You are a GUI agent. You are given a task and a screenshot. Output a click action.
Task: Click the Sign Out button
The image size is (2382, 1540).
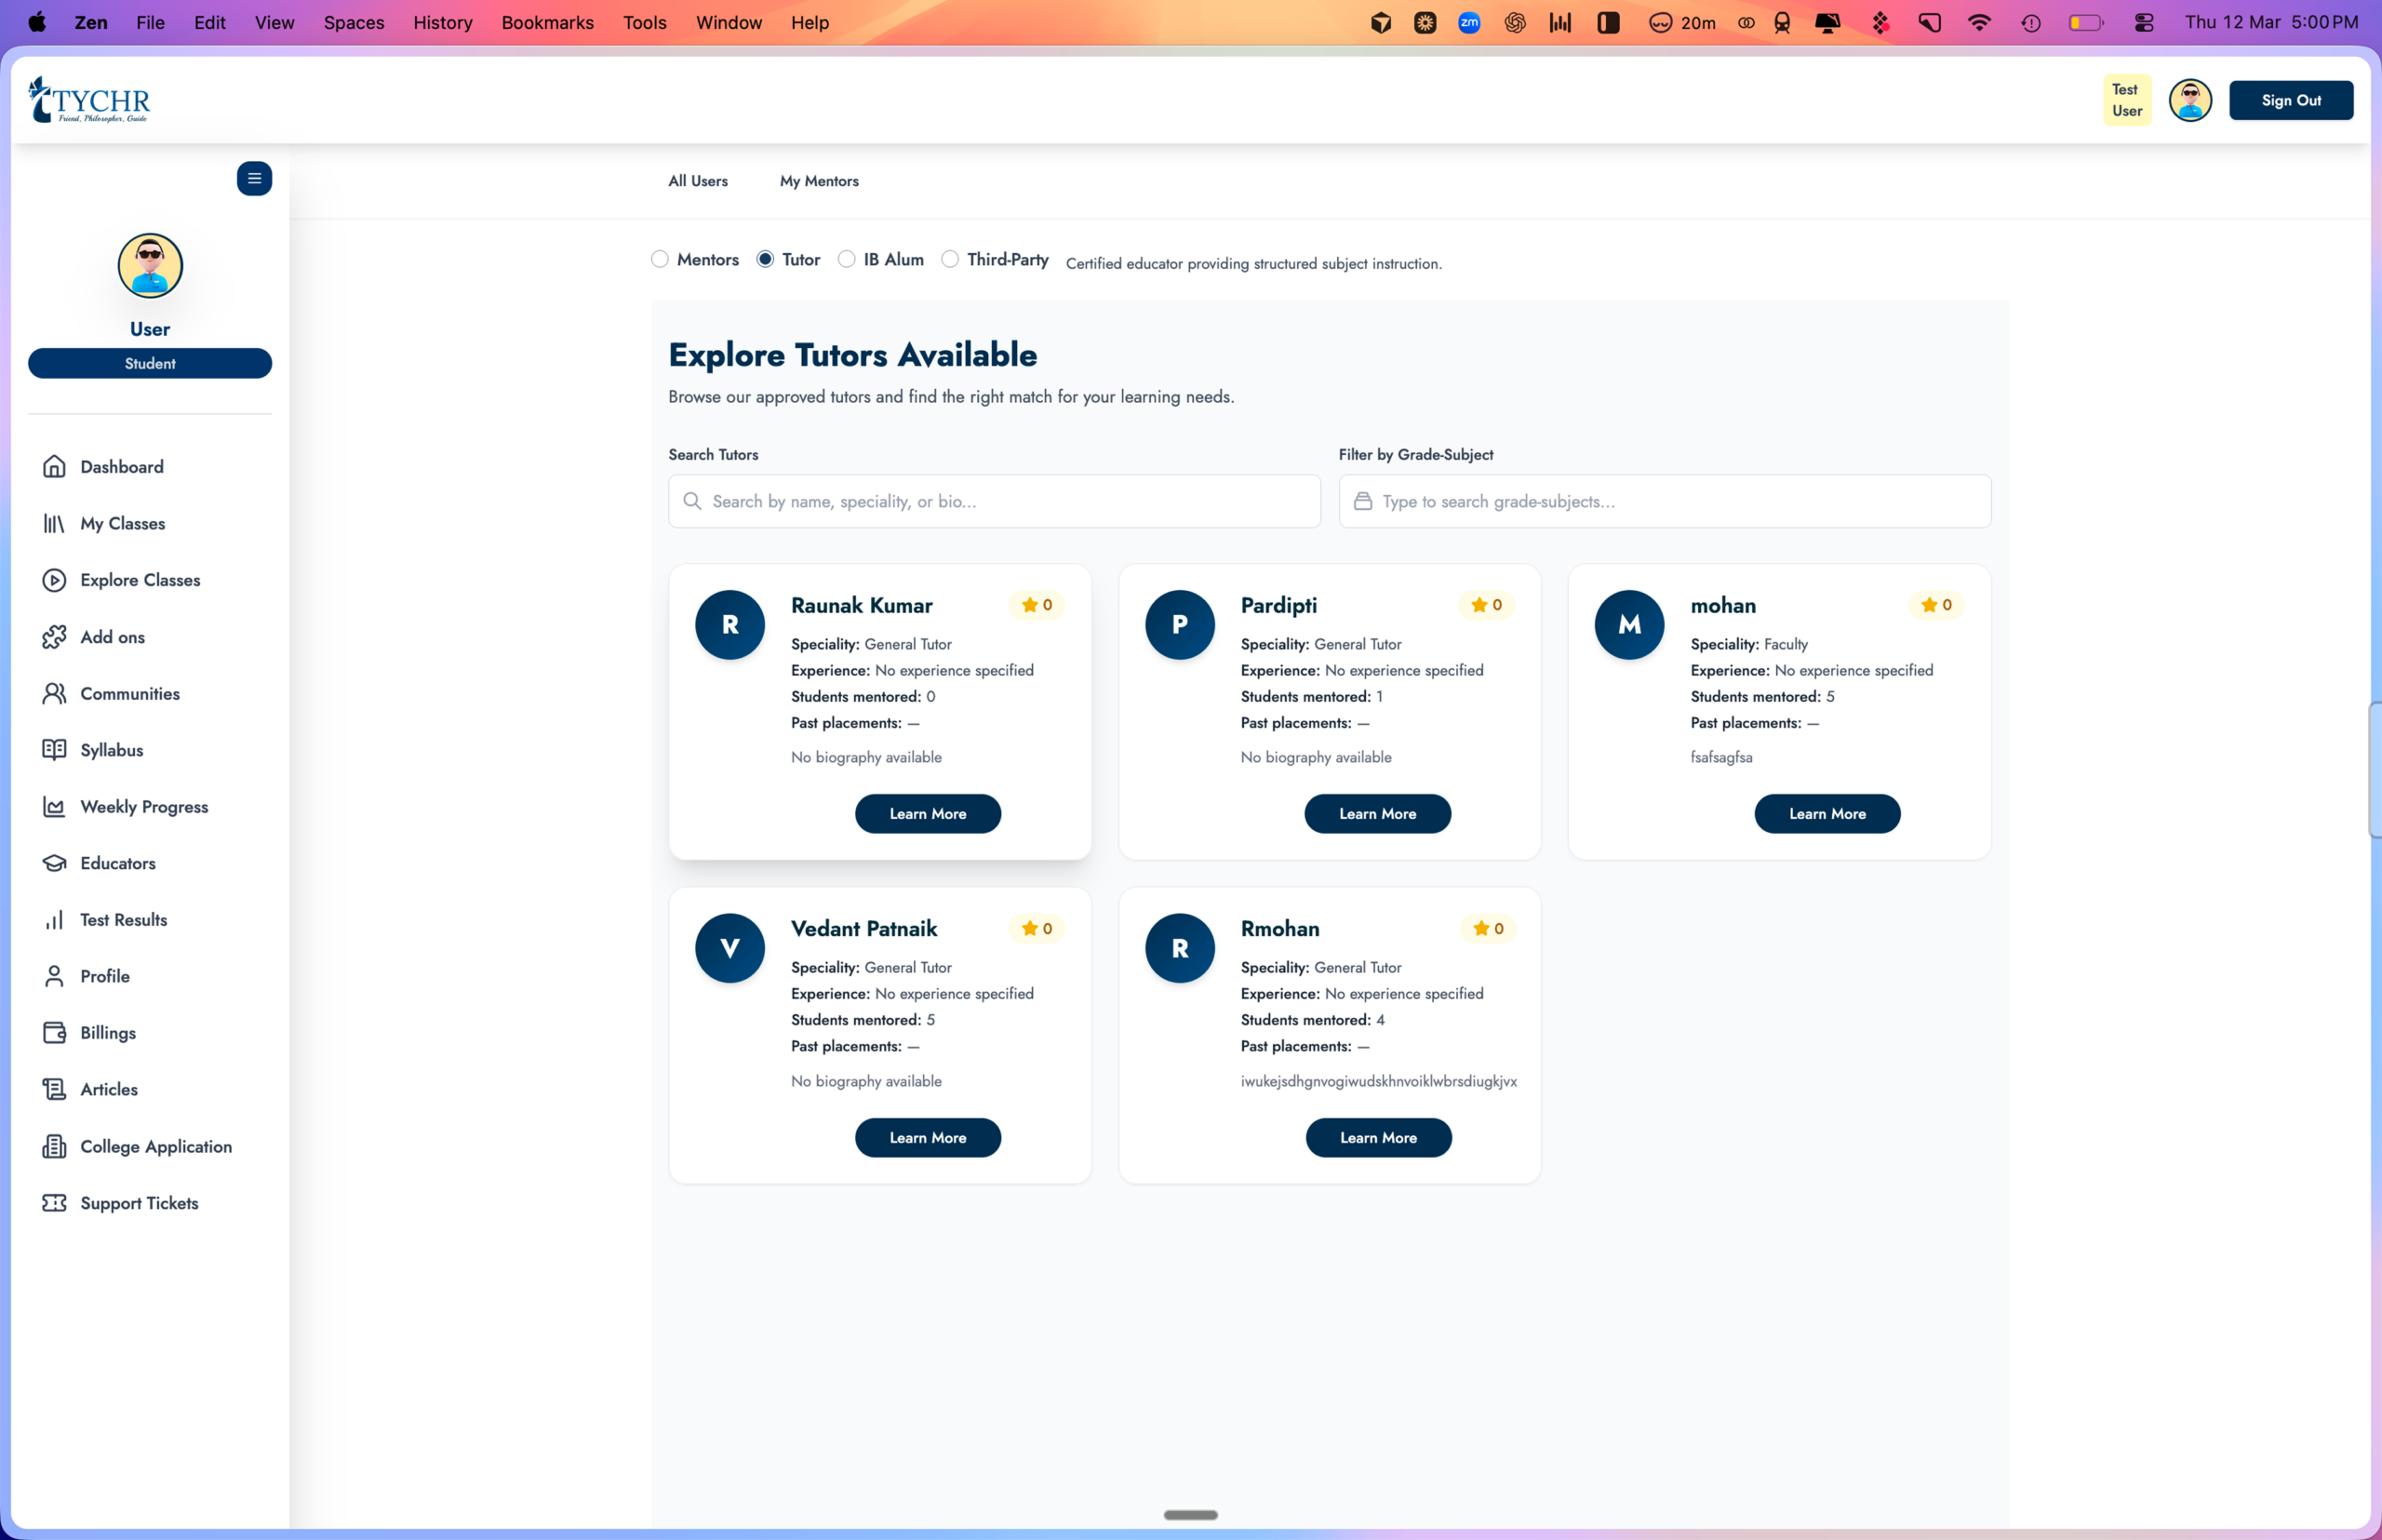tap(2290, 100)
